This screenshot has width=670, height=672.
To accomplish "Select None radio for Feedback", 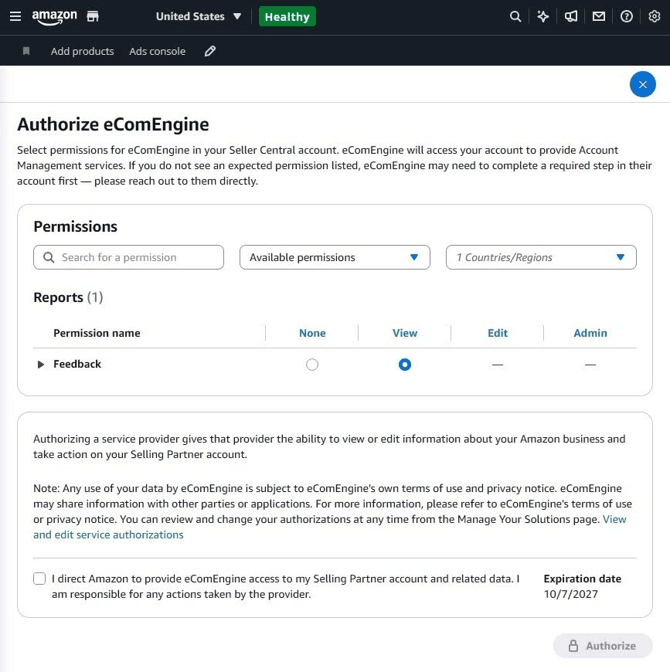I will click(x=312, y=364).
